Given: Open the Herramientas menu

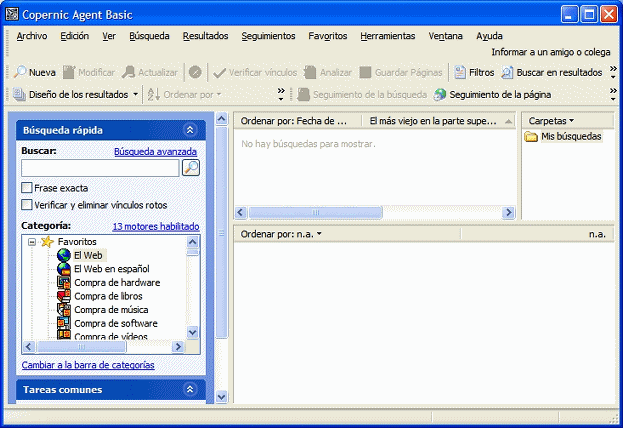Looking at the screenshot, I should coord(388,36).
